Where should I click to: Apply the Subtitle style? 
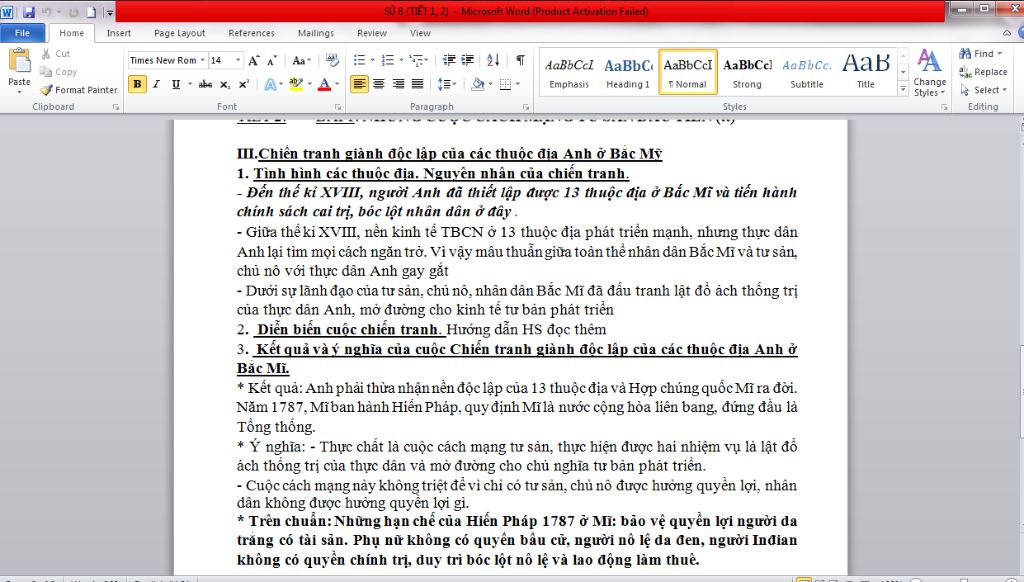[x=807, y=73]
